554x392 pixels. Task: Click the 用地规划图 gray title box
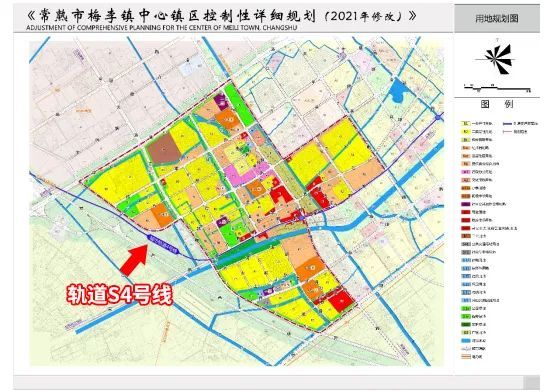497,18
